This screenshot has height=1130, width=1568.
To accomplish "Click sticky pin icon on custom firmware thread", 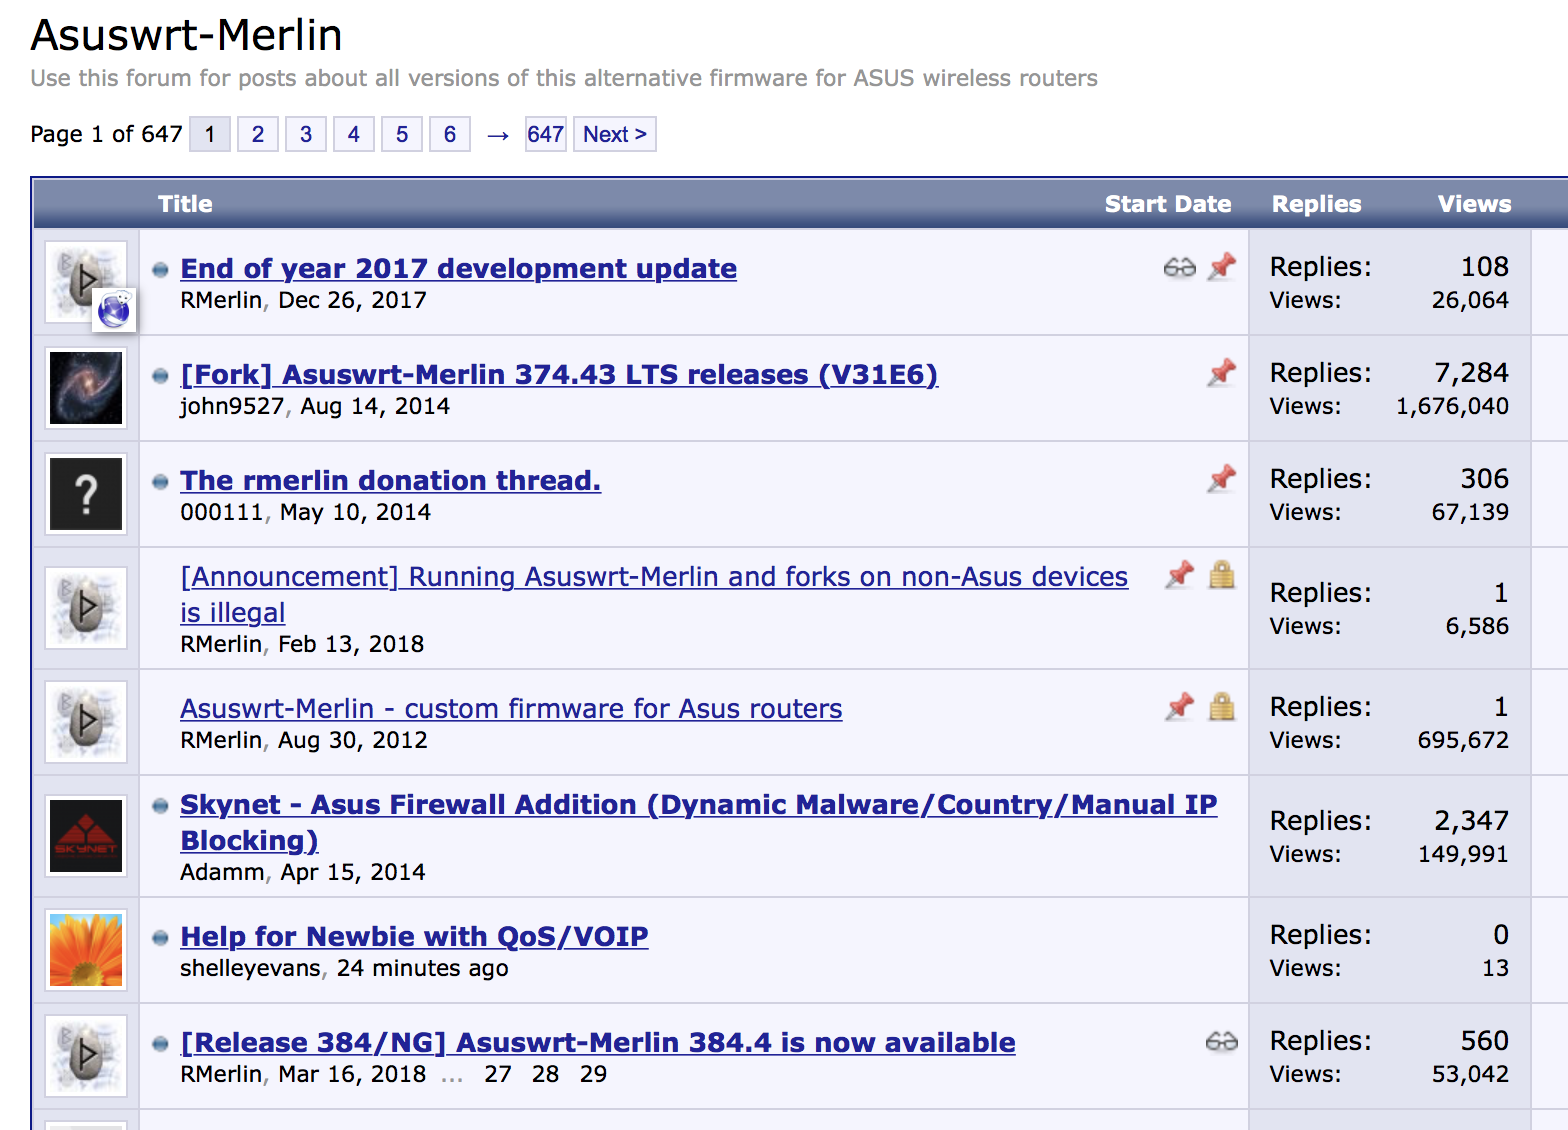I will tap(1180, 707).
